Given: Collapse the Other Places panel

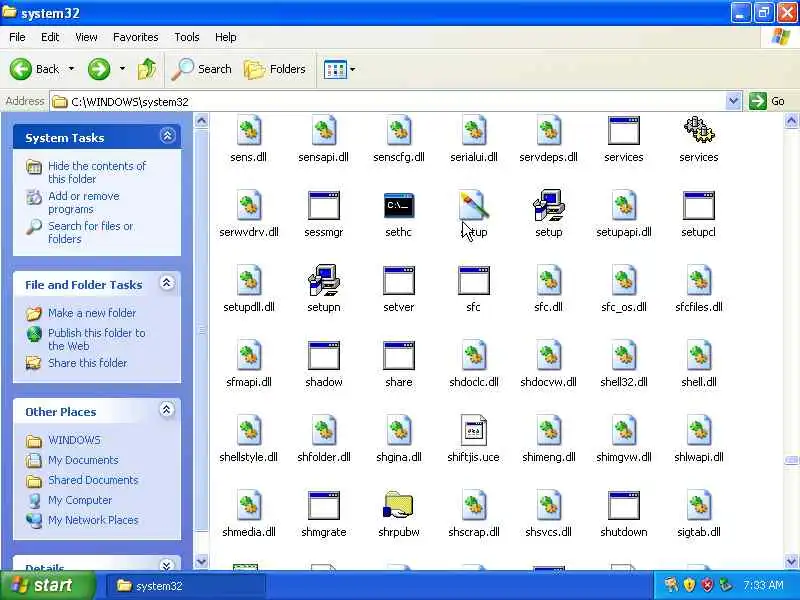Looking at the screenshot, I should (166, 409).
